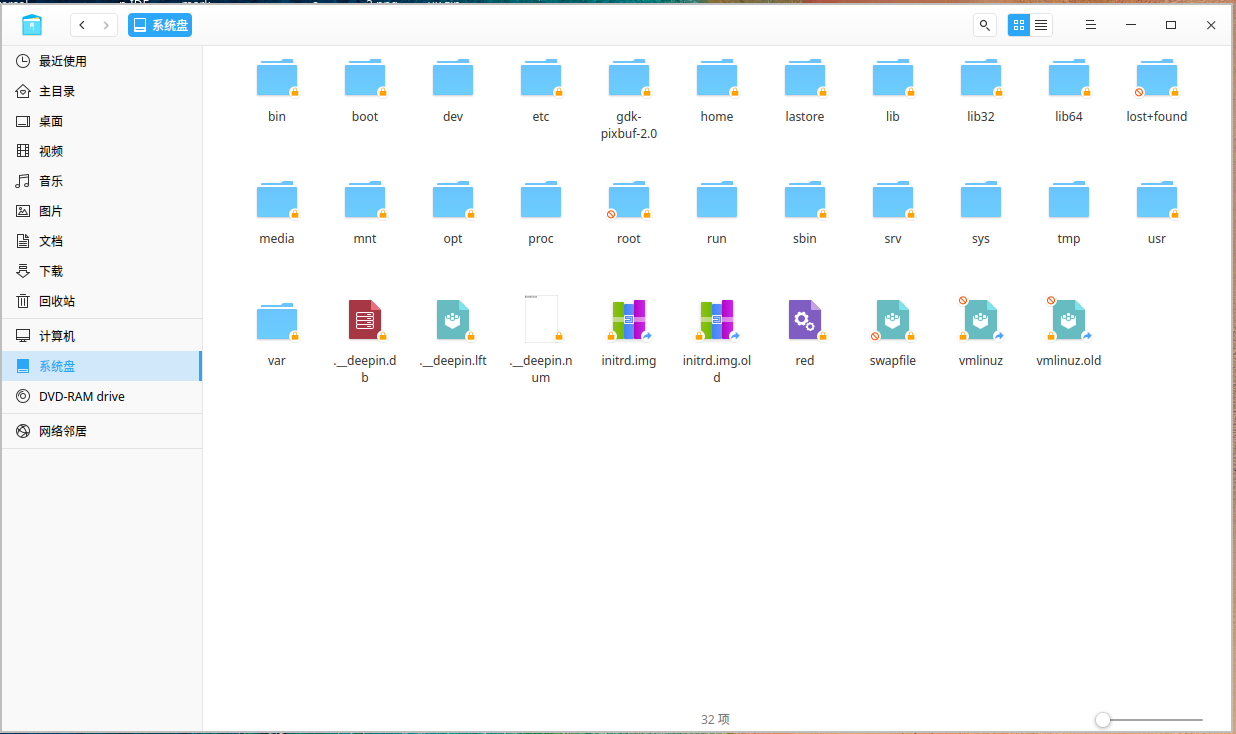Click the vmlinuz file
1236x734 pixels.
[x=981, y=320]
